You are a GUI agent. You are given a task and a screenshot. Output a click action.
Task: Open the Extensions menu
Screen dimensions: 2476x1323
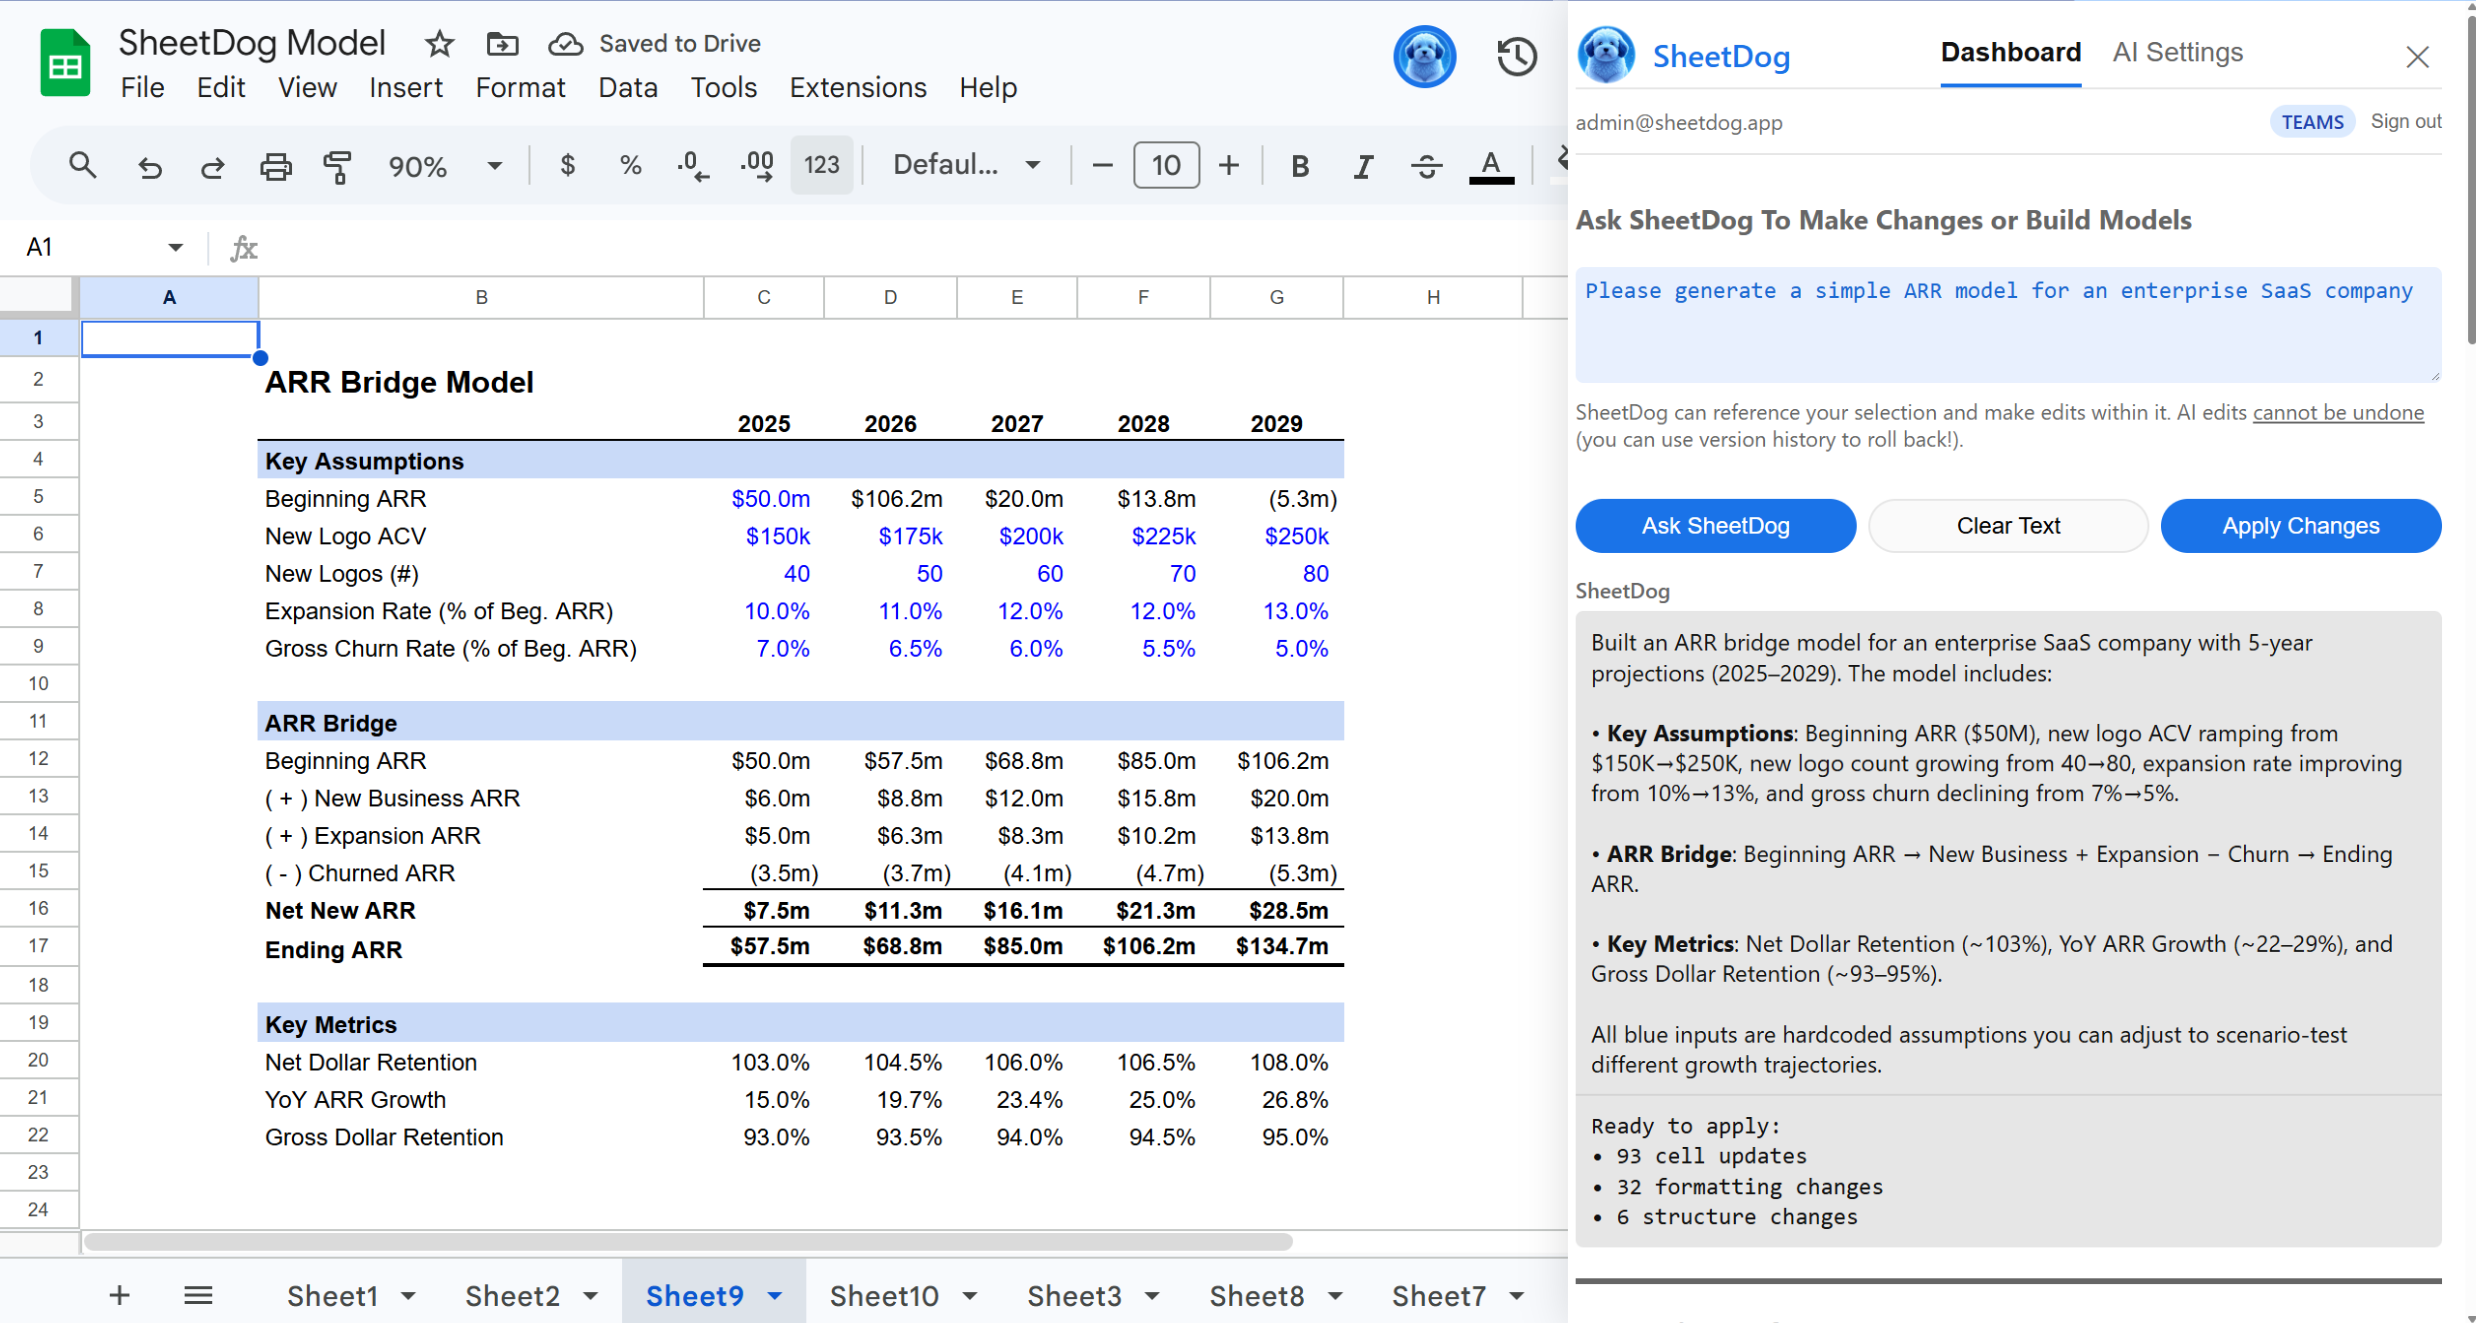tap(857, 88)
